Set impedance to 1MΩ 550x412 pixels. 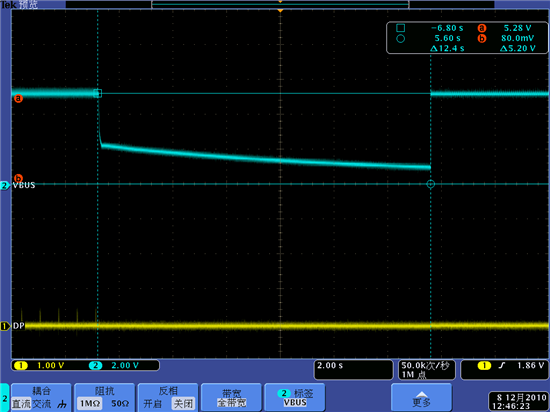89,404
